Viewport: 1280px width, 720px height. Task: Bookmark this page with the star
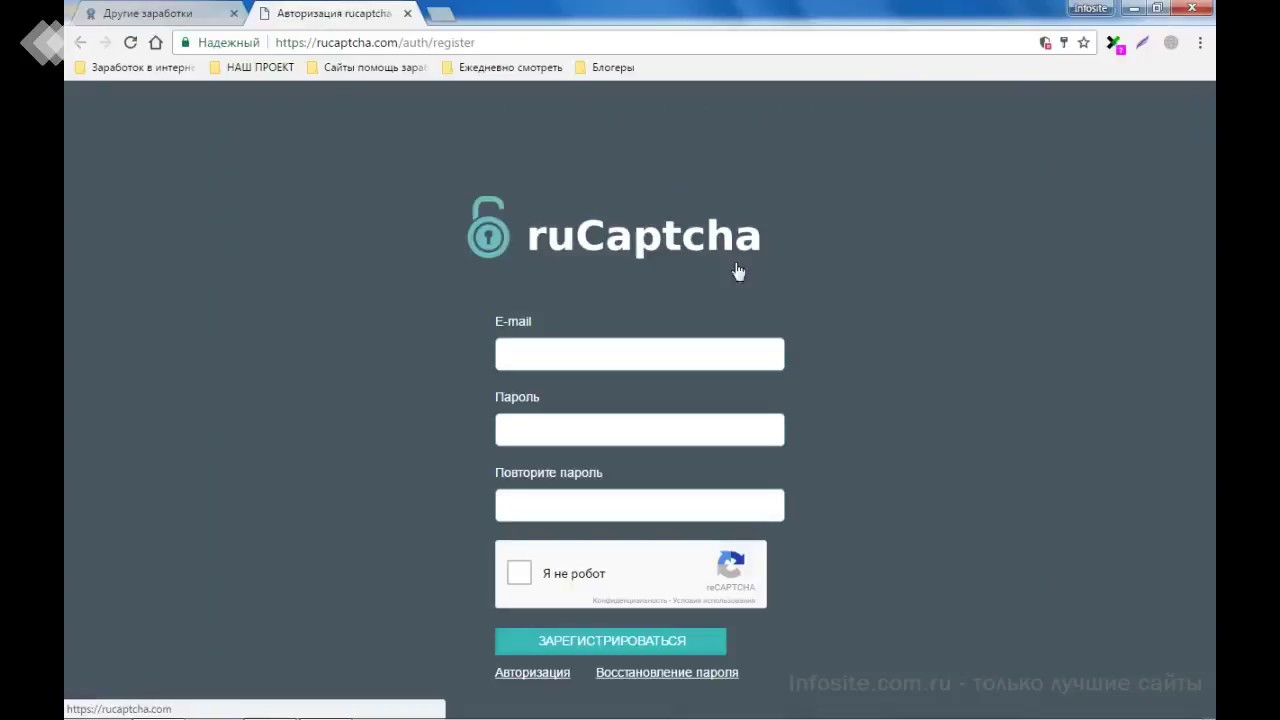tap(1083, 43)
